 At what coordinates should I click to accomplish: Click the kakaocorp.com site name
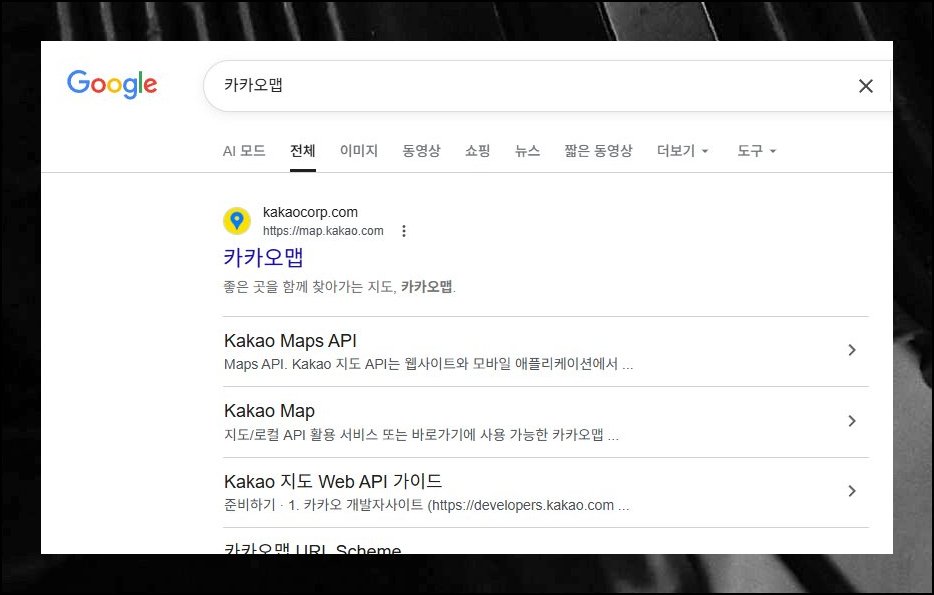310,212
